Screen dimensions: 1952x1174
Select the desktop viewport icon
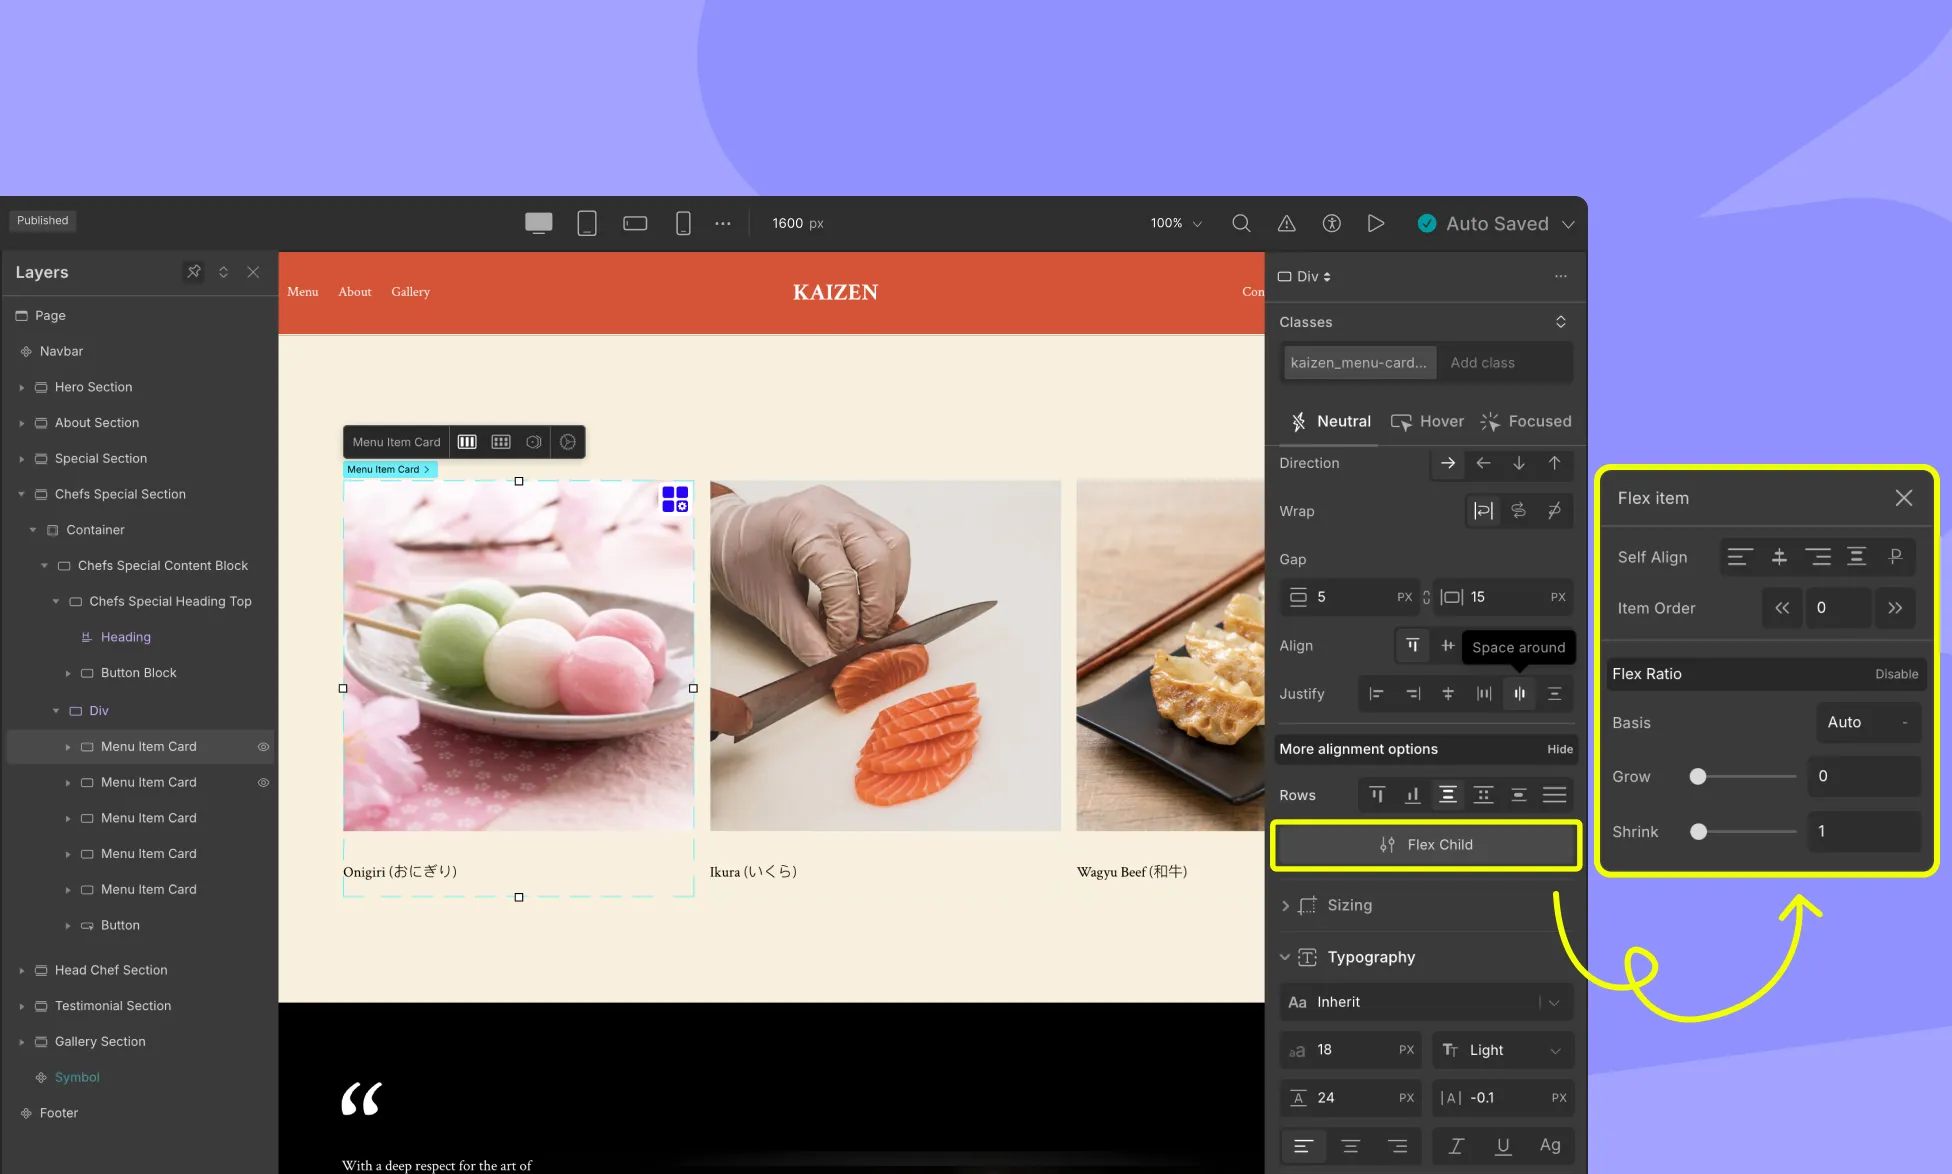538,223
